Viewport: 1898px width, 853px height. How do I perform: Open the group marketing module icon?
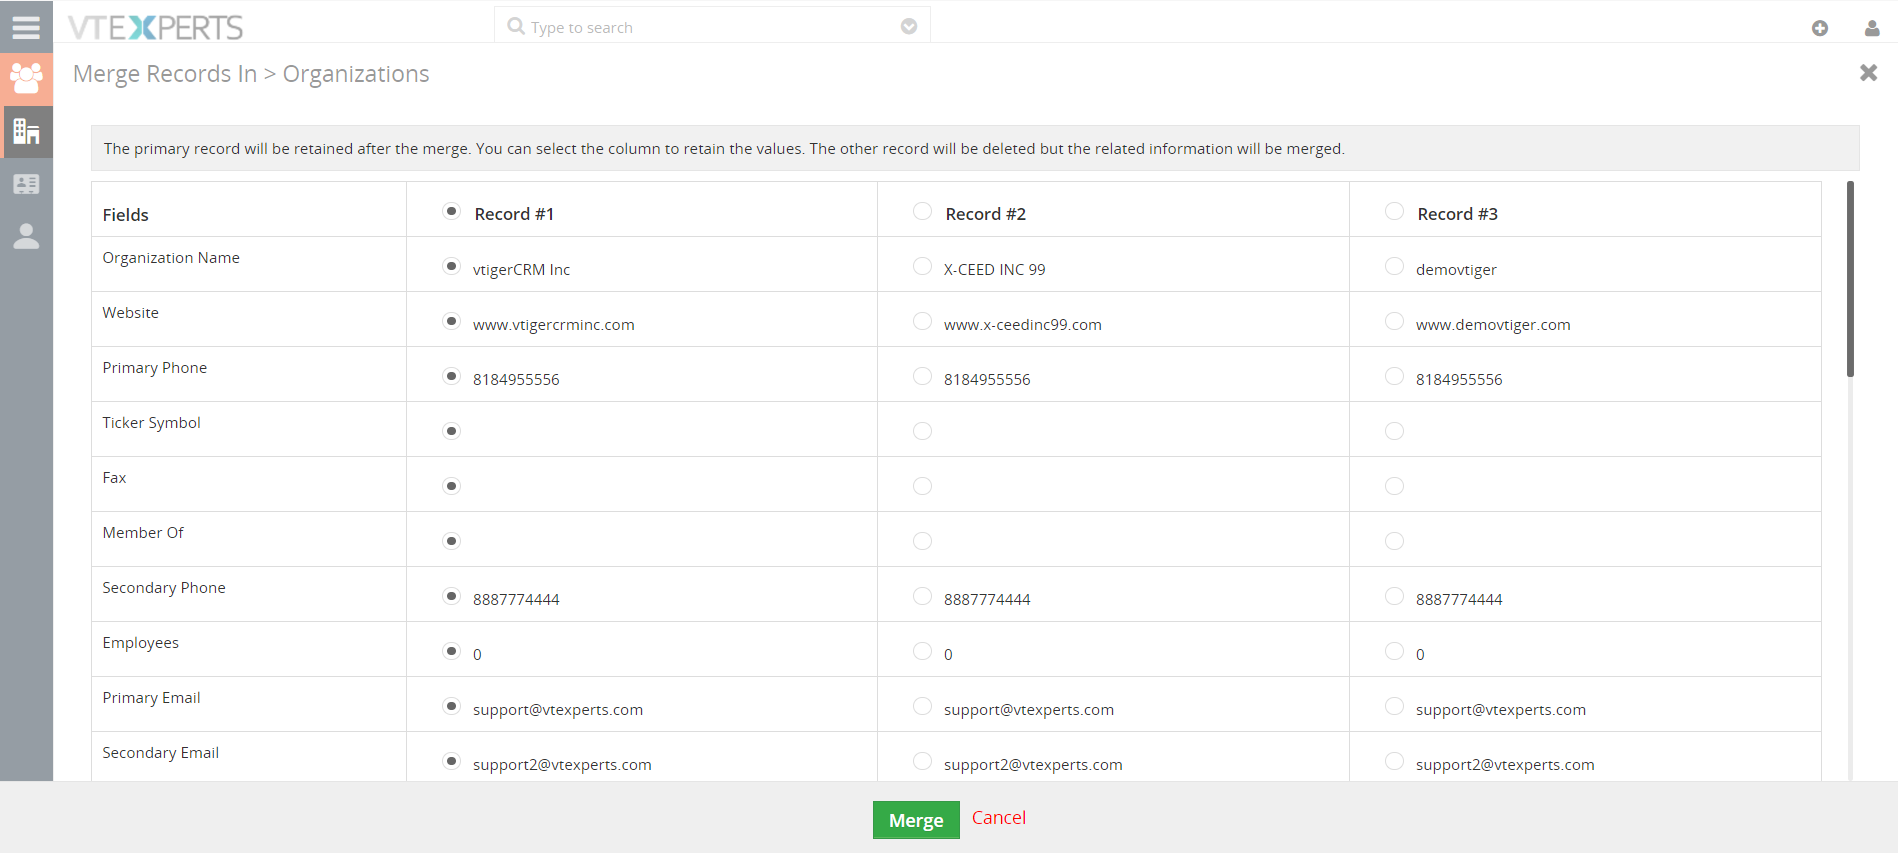point(26,78)
